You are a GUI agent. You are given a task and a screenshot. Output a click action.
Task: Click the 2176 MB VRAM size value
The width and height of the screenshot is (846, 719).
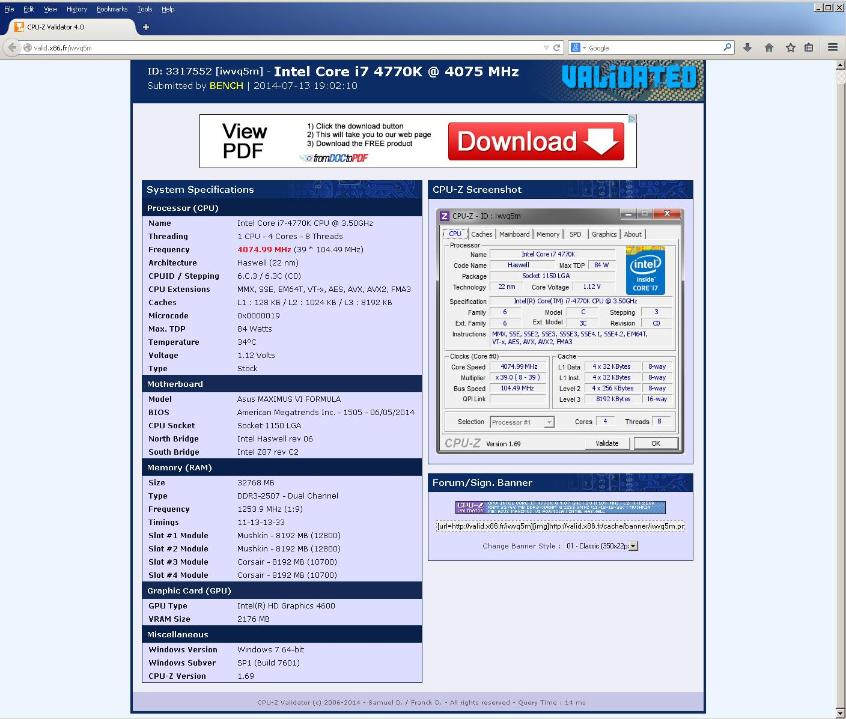[253, 619]
